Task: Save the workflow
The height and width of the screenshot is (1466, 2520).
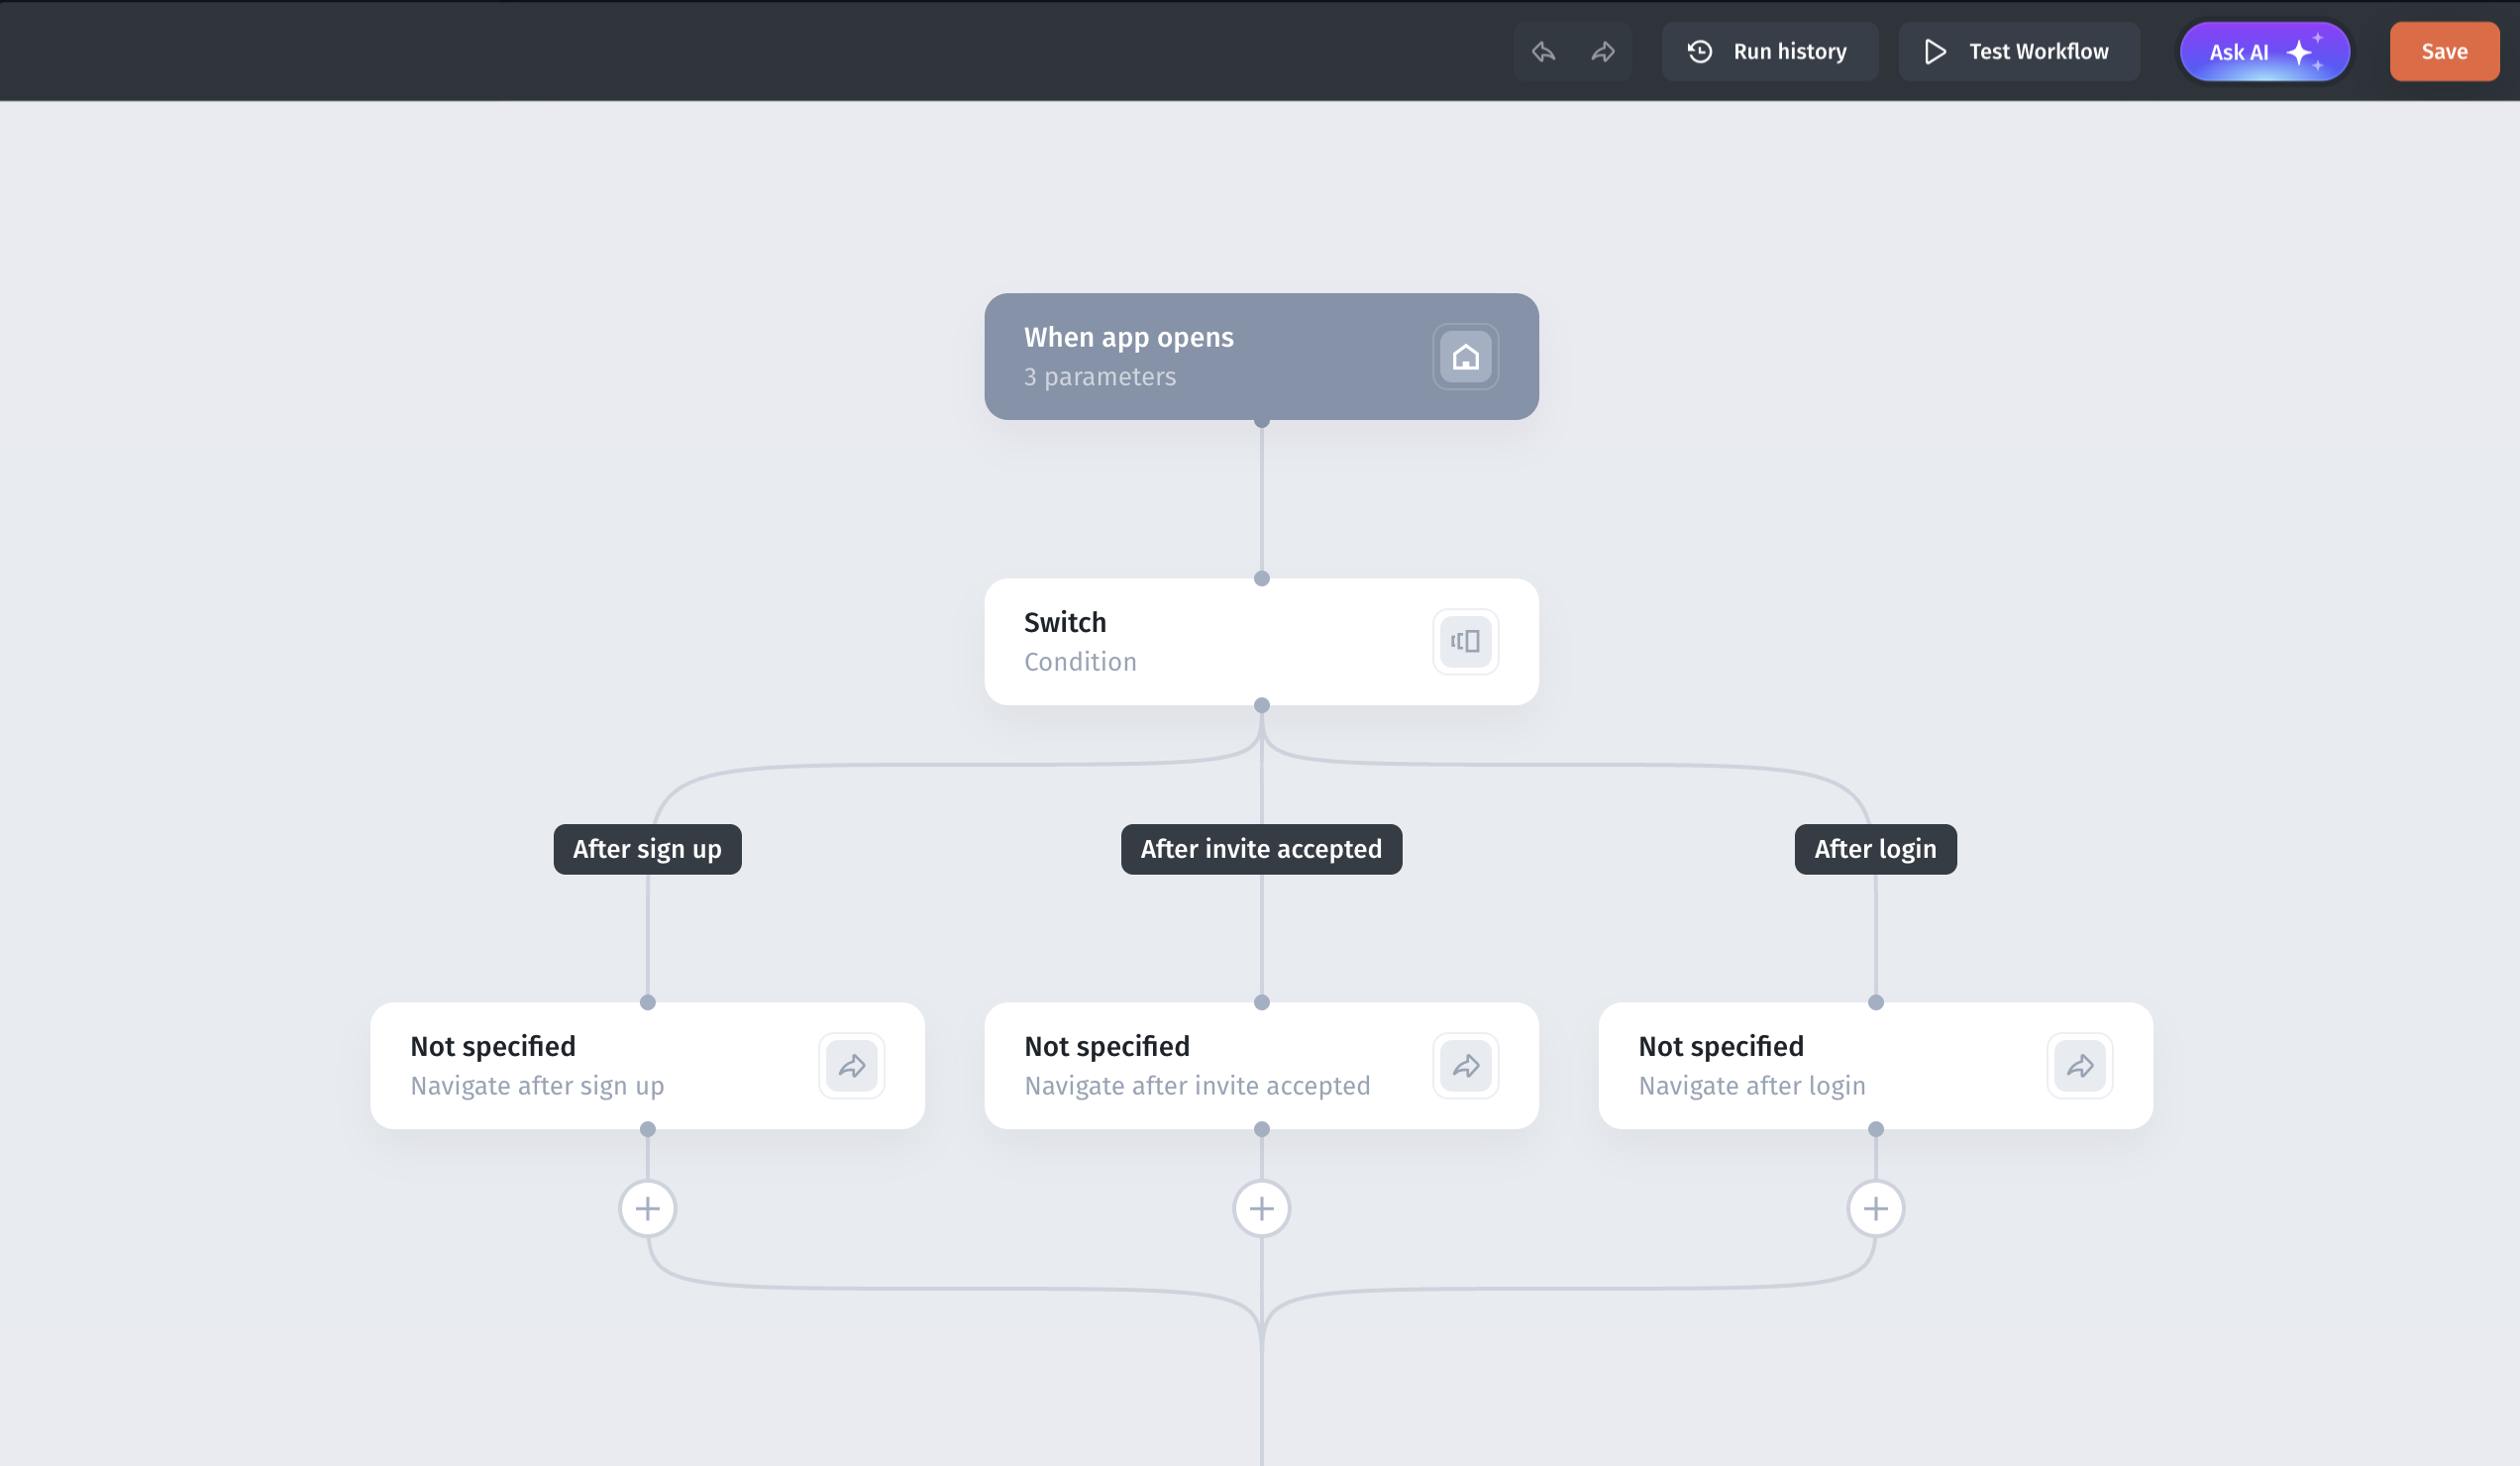Action: (x=2443, y=52)
